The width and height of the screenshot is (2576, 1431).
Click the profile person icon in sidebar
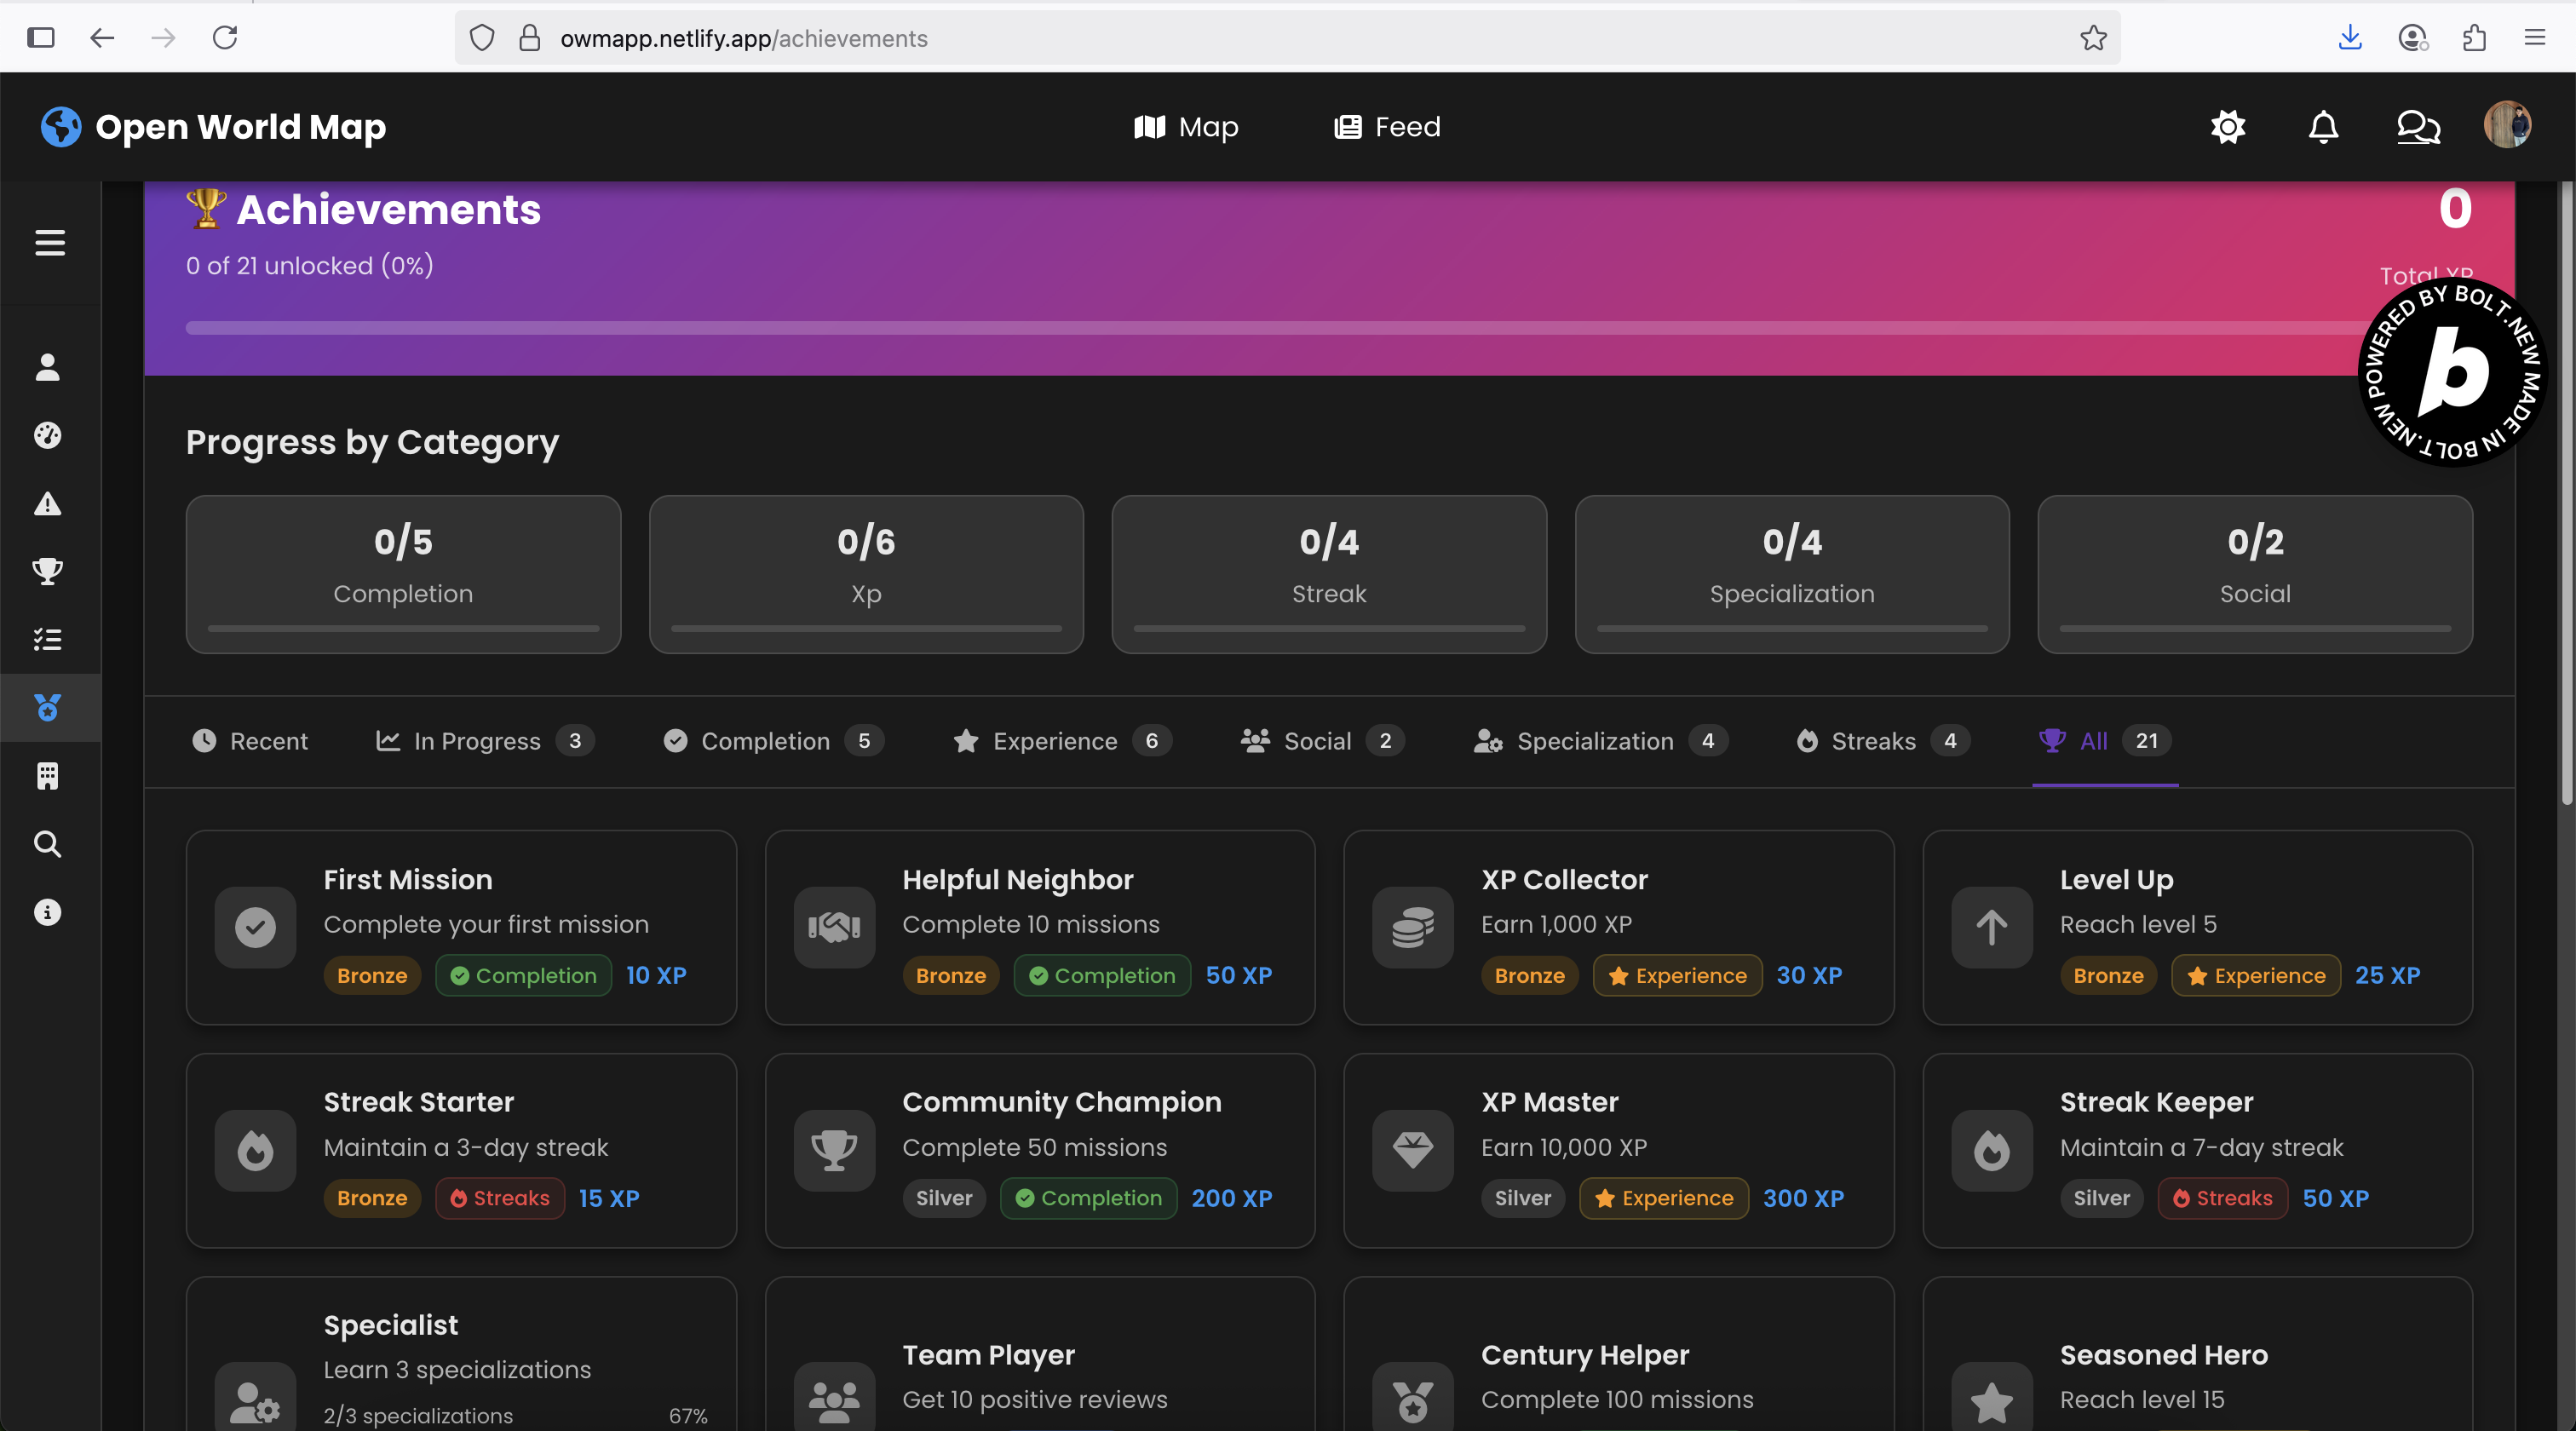(48, 367)
